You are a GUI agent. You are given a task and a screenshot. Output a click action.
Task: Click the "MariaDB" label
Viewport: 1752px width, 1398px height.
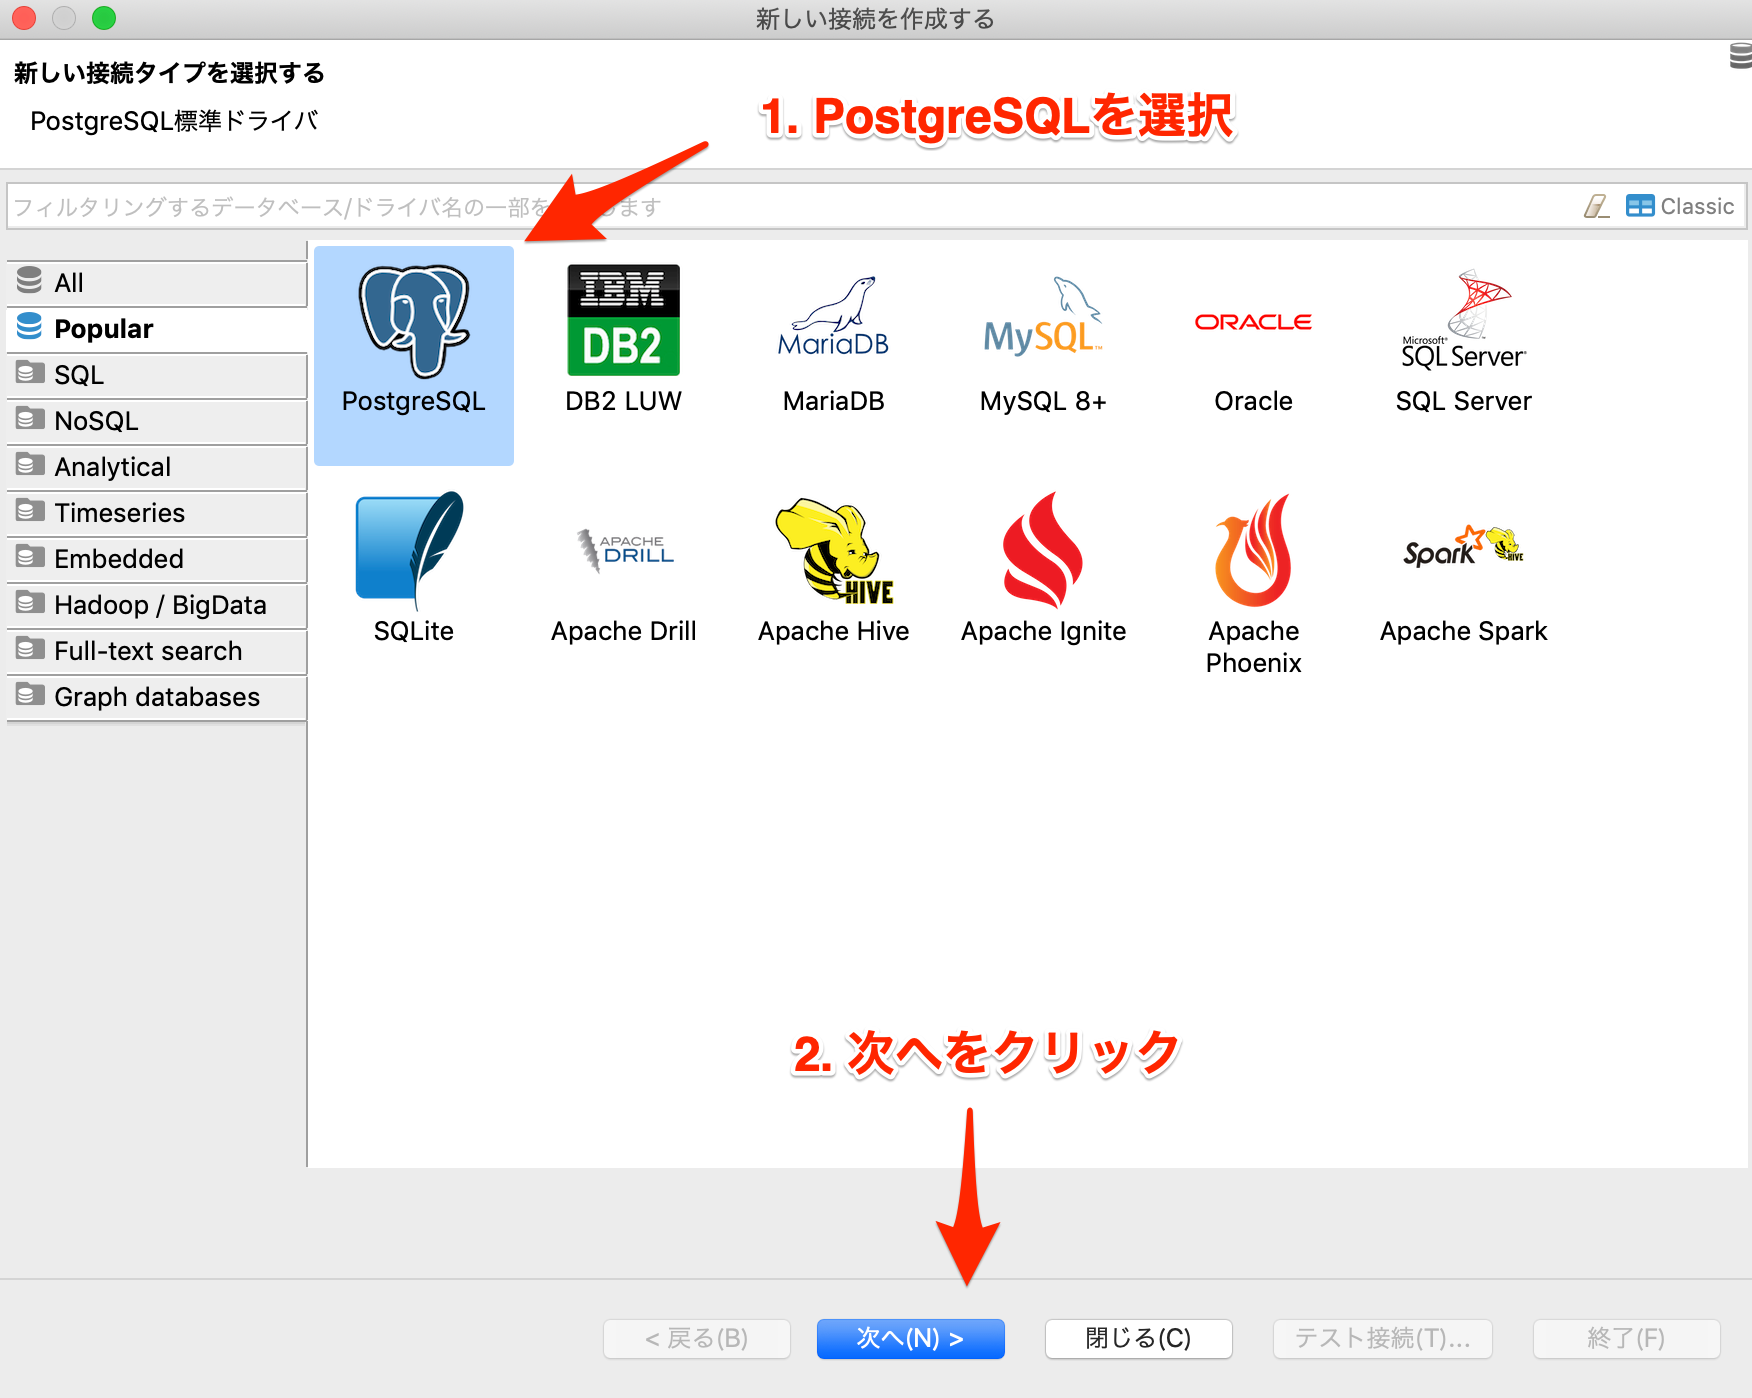click(834, 401)
